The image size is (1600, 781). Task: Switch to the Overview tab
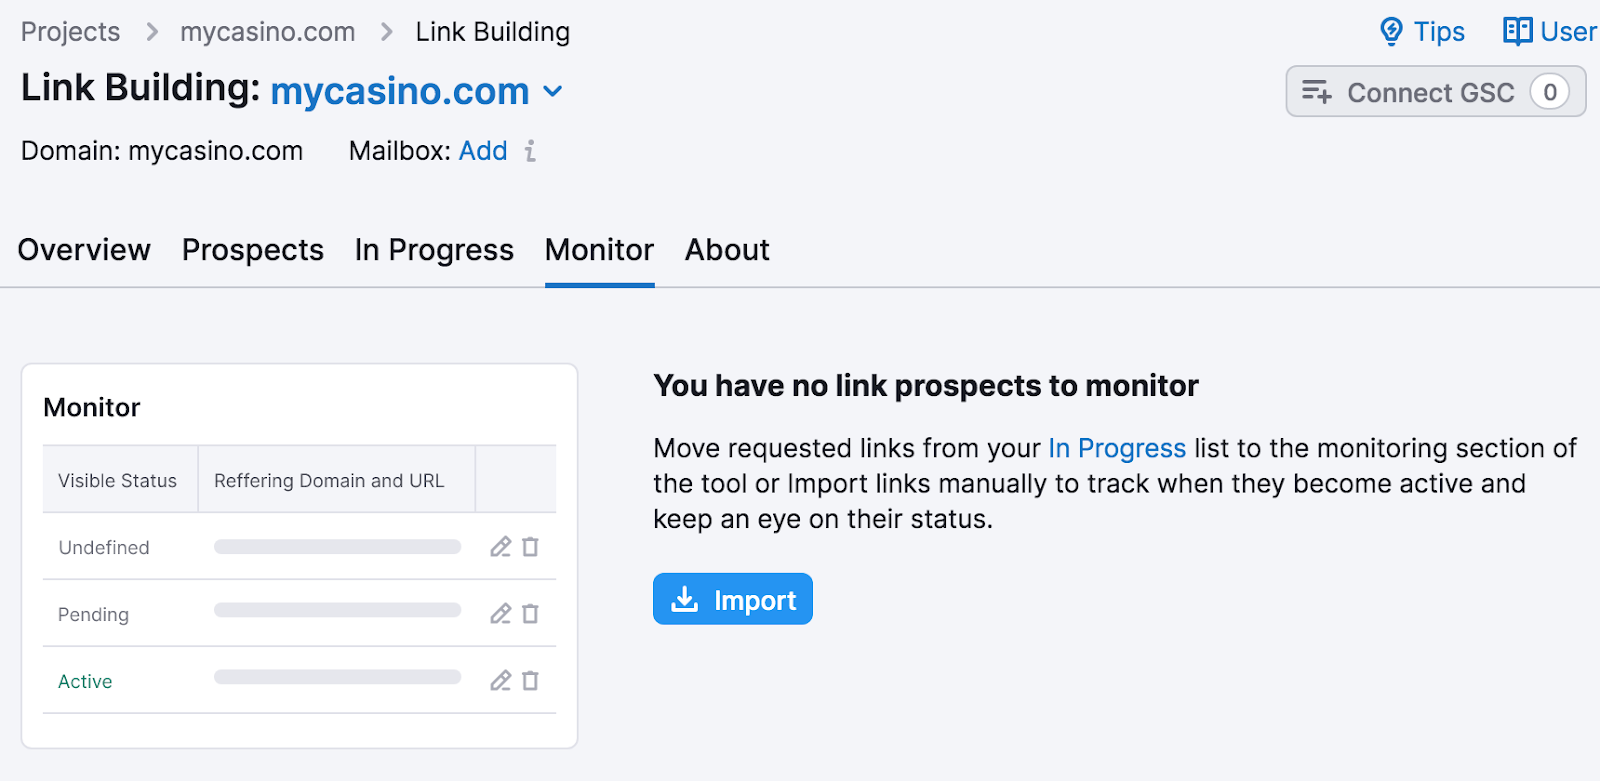pyautogui.click(x=83, y=250)
